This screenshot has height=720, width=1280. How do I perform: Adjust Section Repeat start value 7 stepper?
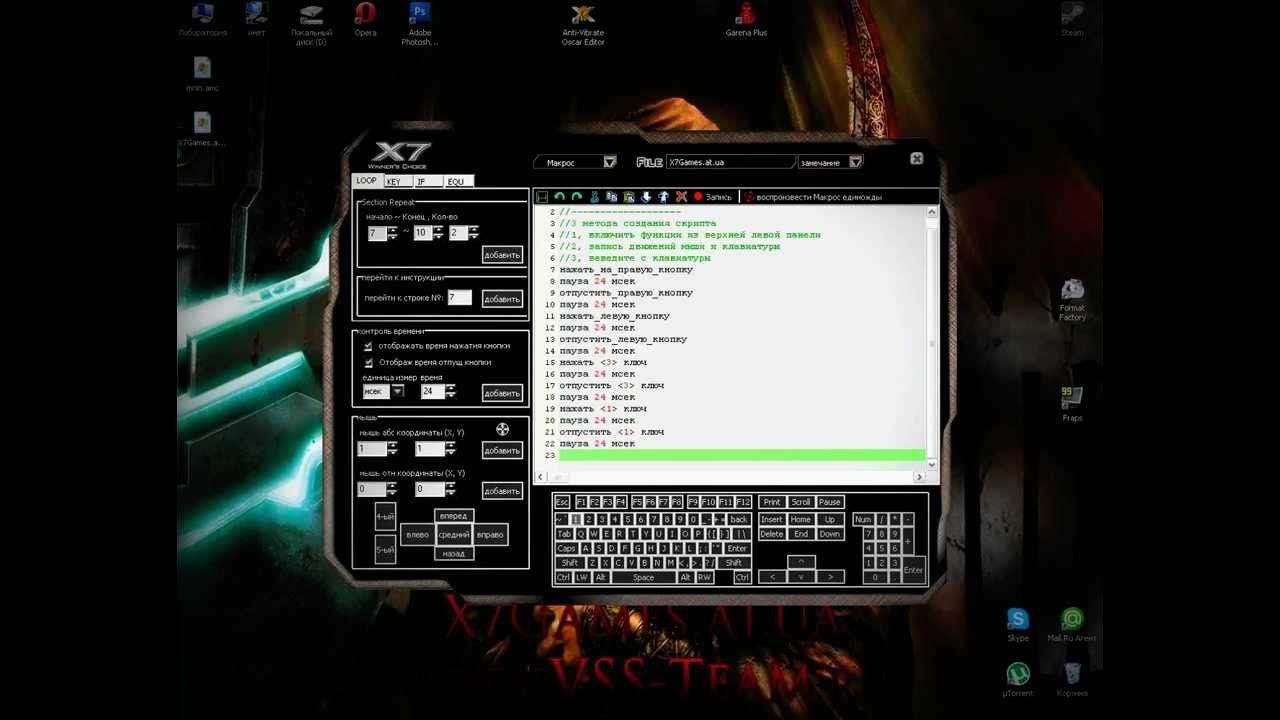[392, 232]
